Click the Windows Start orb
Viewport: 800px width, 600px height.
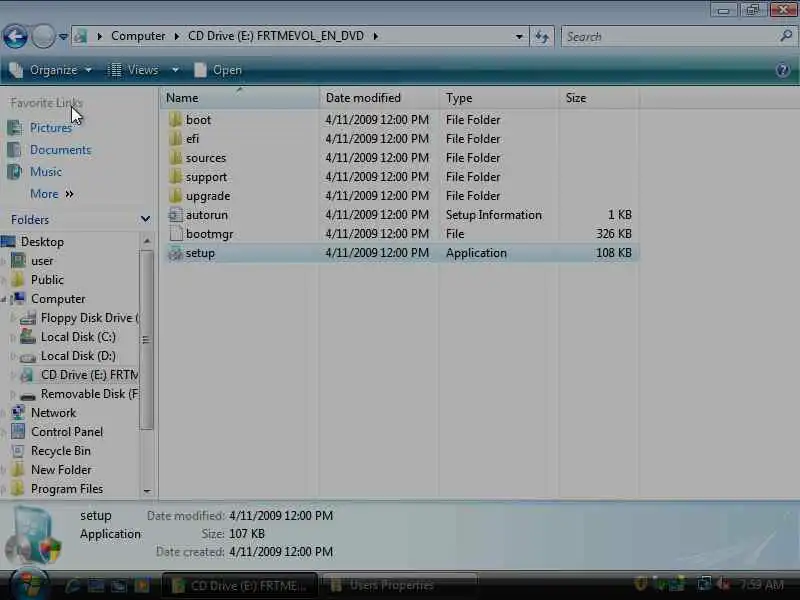30,584
